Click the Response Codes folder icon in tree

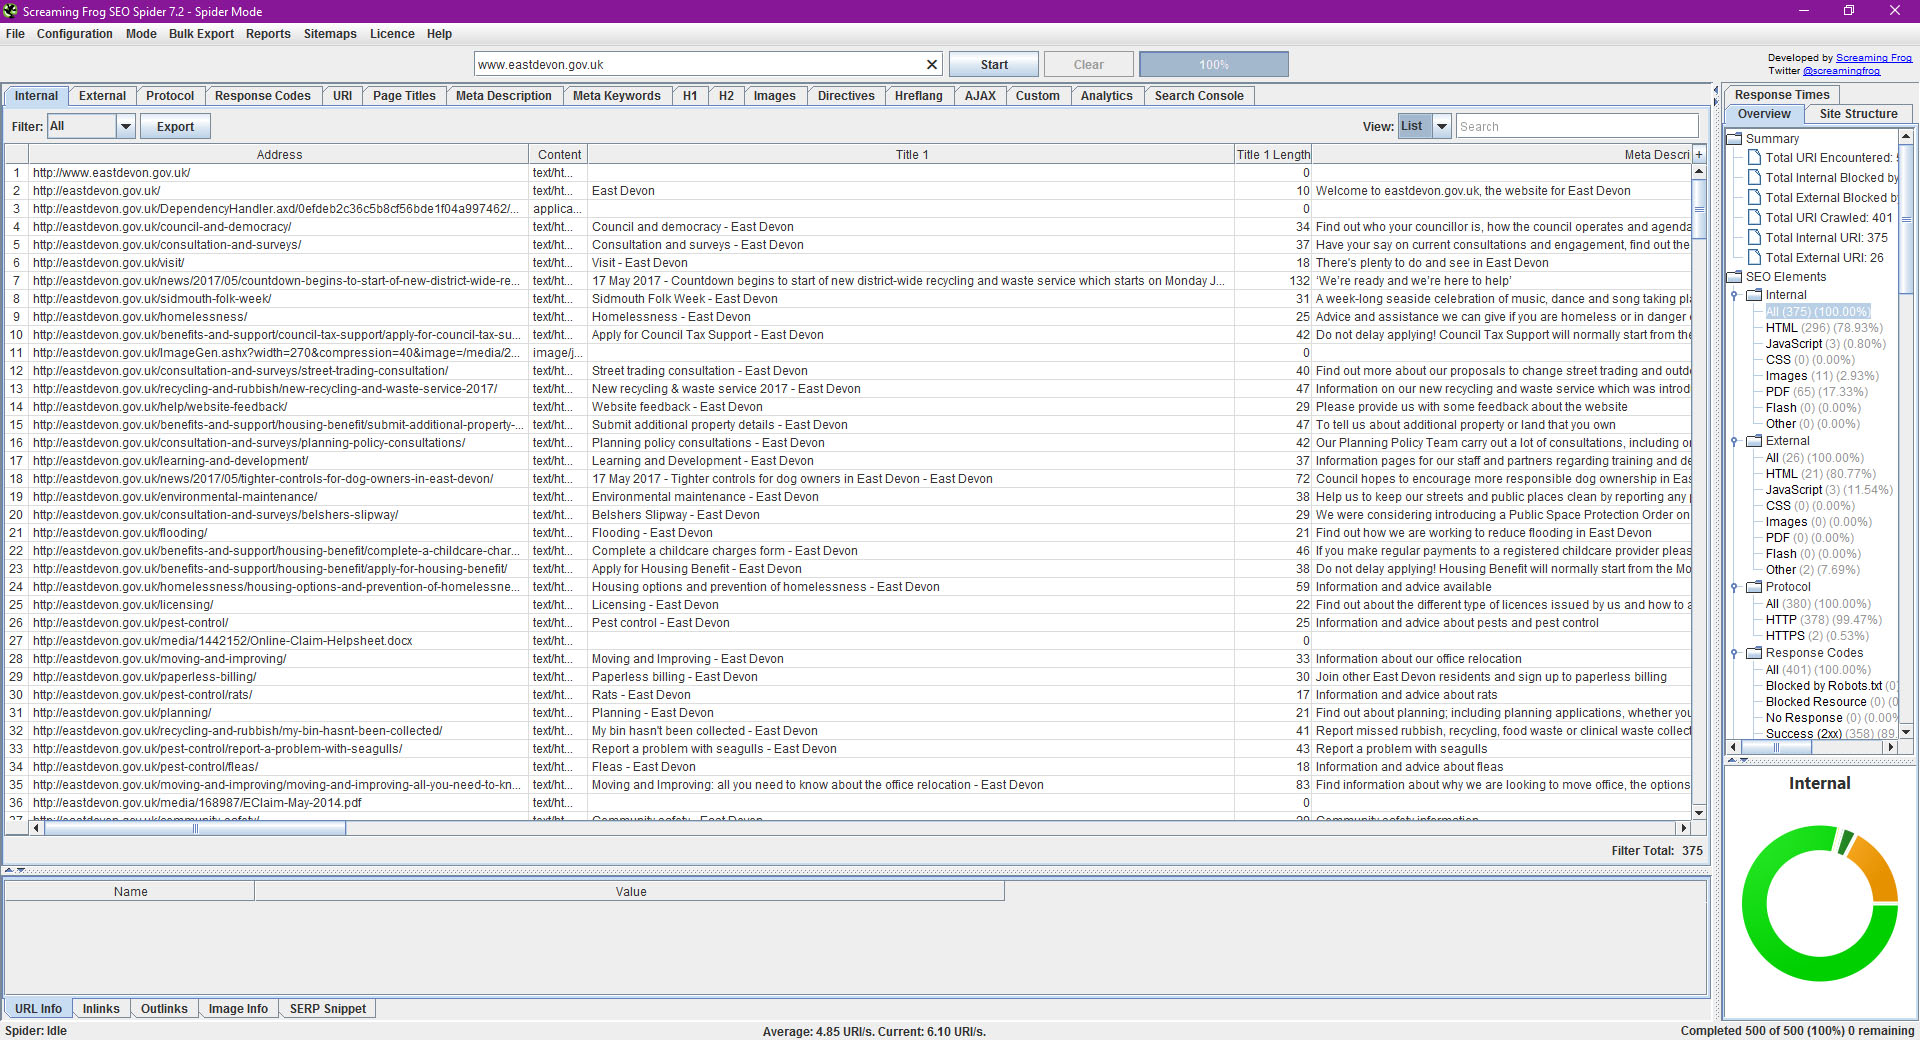[x=1754, y=653]
